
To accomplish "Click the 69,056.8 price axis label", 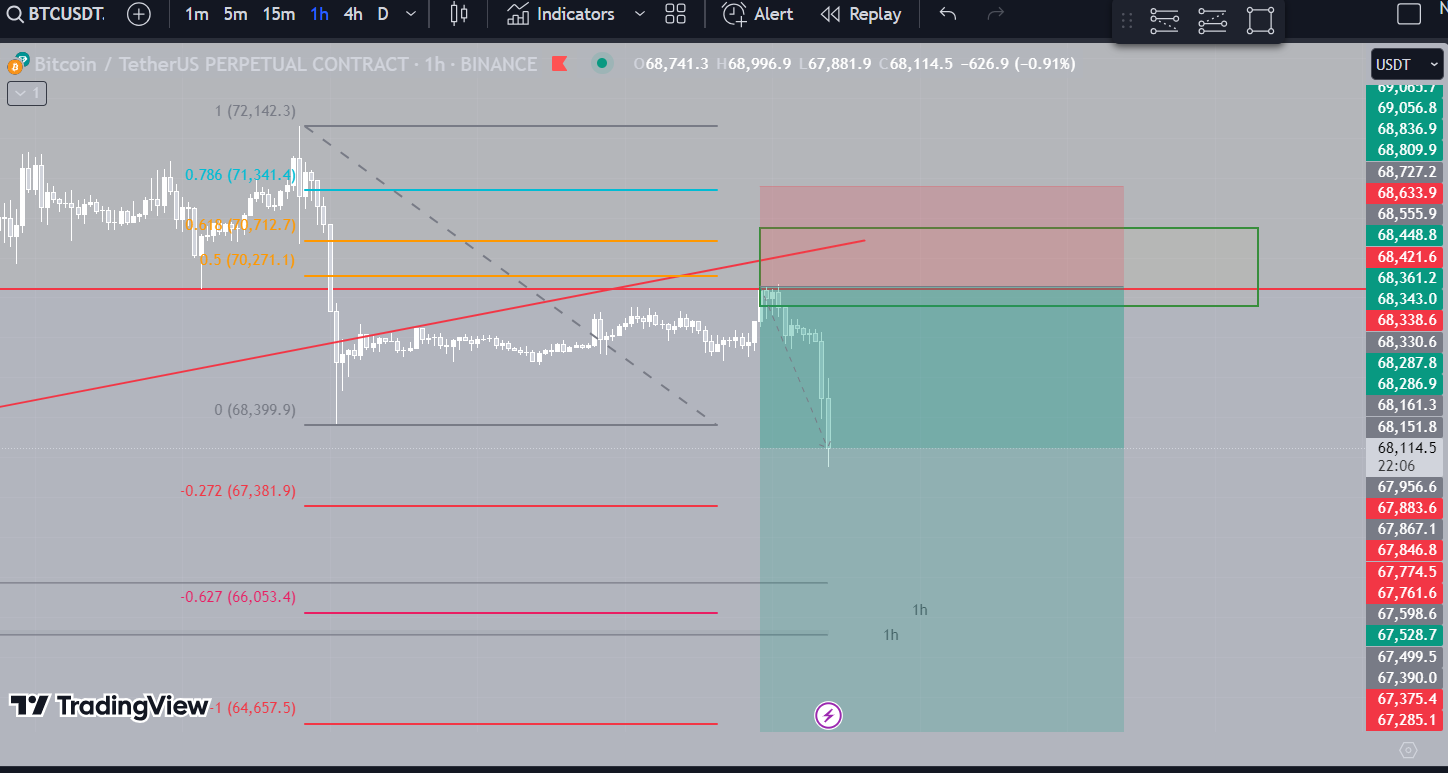I will [1406, 108].
